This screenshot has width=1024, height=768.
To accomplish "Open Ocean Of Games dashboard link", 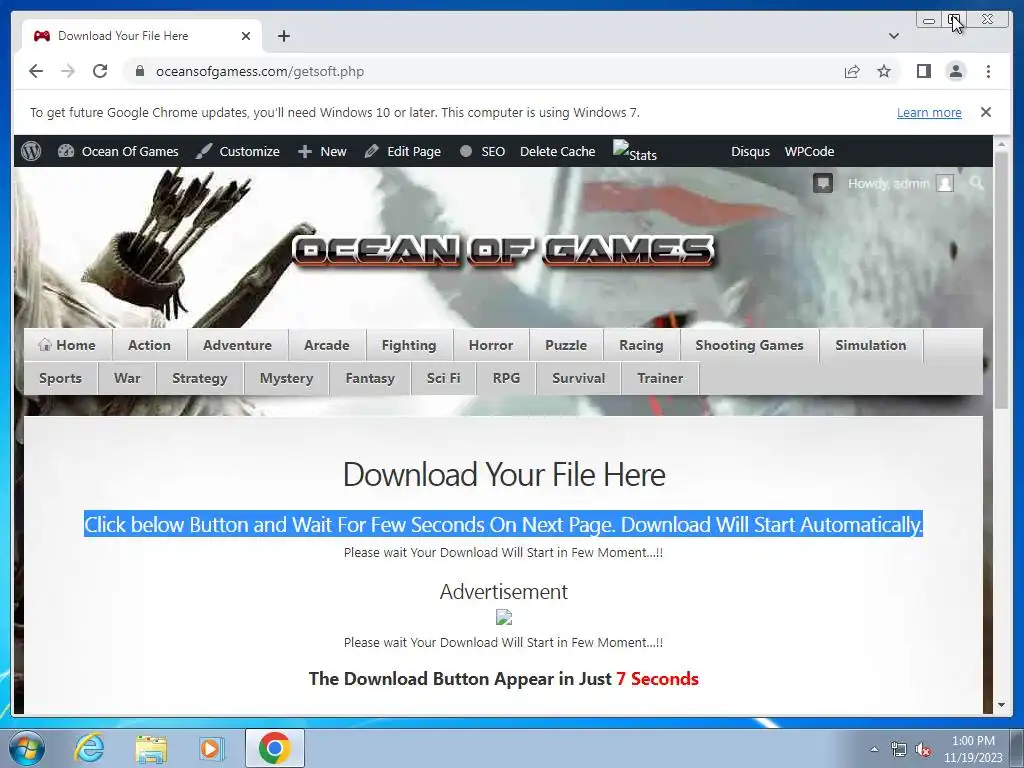I will 118,152.
